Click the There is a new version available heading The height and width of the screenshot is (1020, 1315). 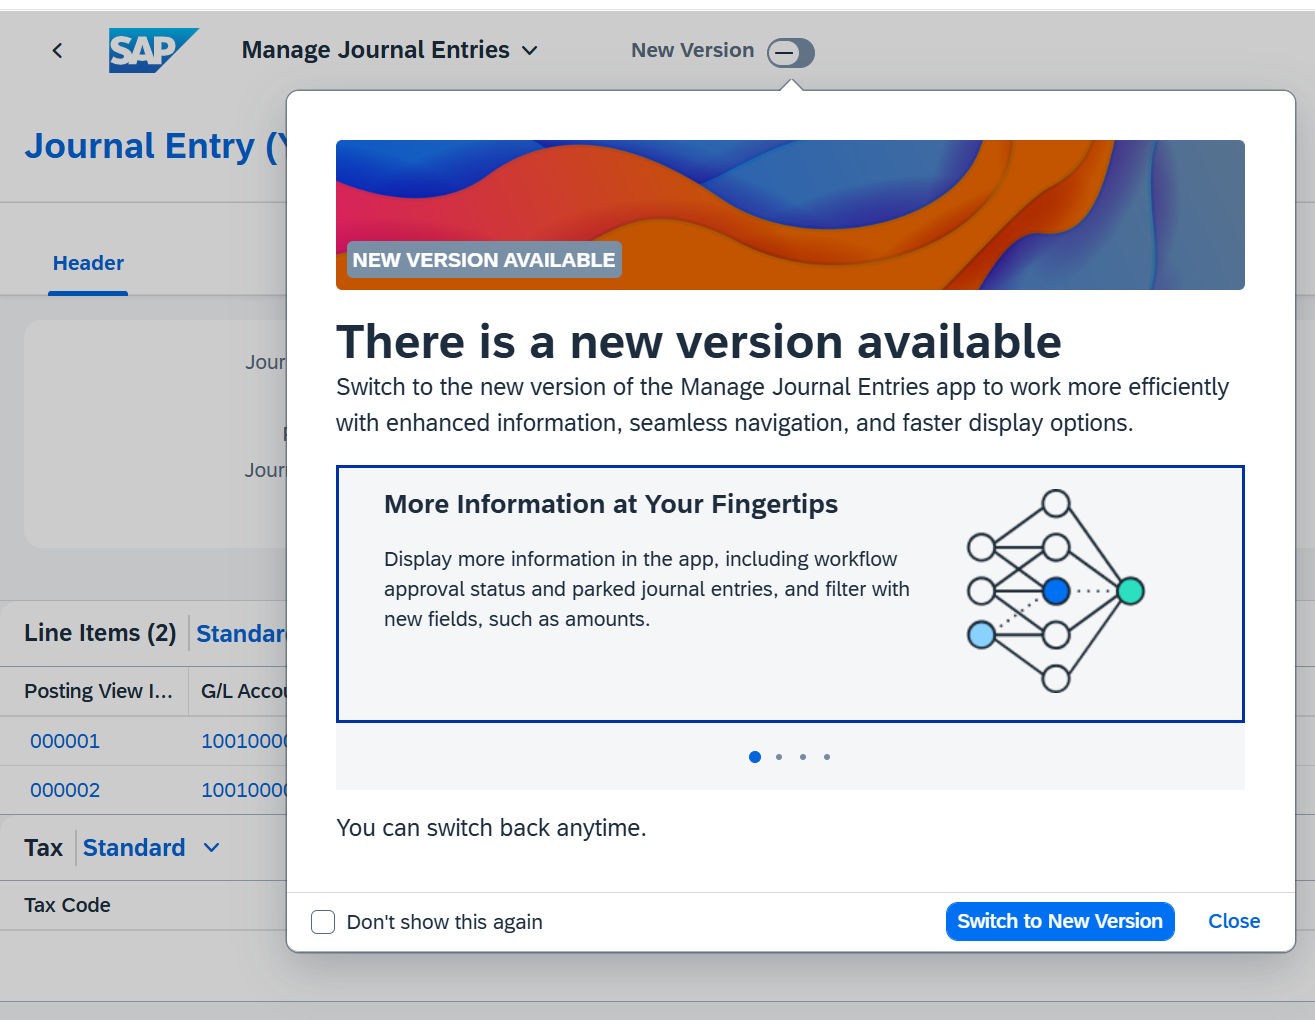698,342
